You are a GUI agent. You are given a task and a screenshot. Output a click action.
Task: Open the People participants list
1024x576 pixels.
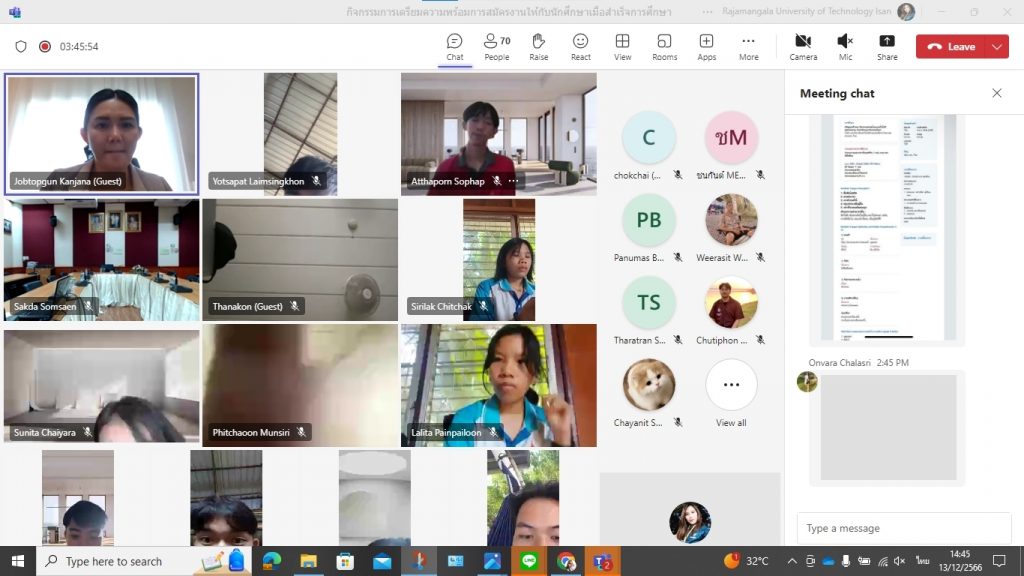496,46
